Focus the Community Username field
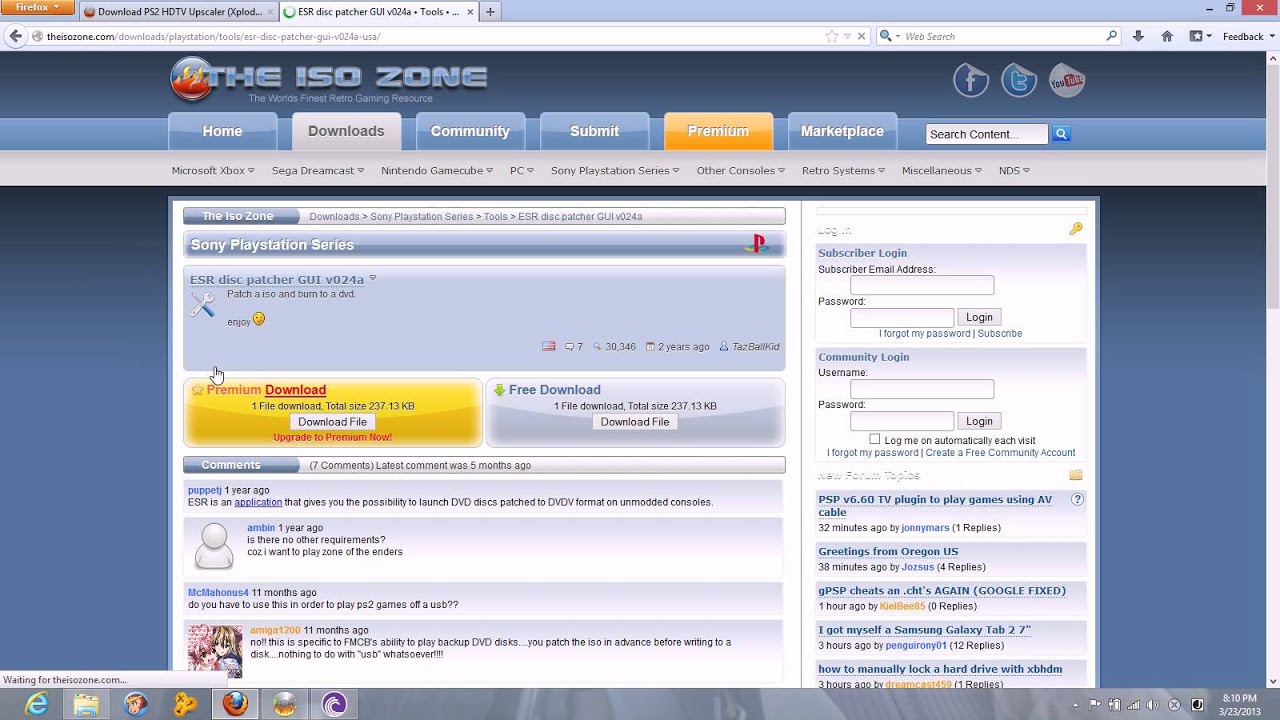 tap(922, 389)
